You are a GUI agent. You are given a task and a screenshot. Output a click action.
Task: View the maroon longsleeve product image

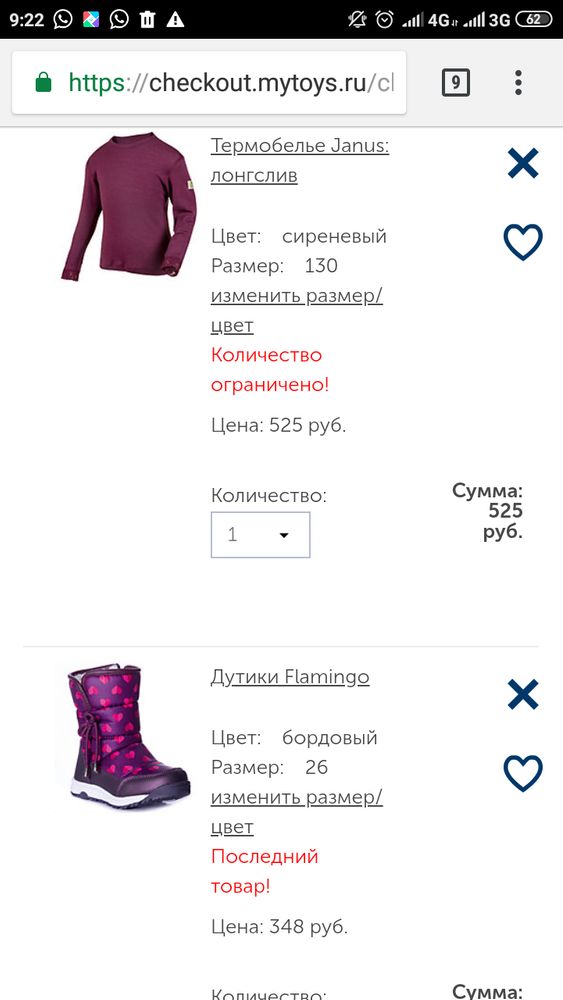click(129, 207)
